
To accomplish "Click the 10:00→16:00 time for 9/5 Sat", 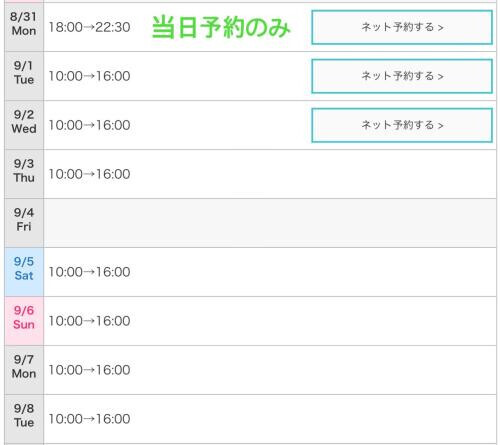I will click(89, 272).
